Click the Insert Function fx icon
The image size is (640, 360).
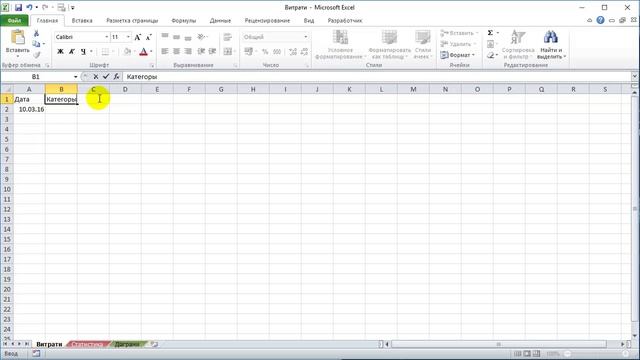point(116,77)
